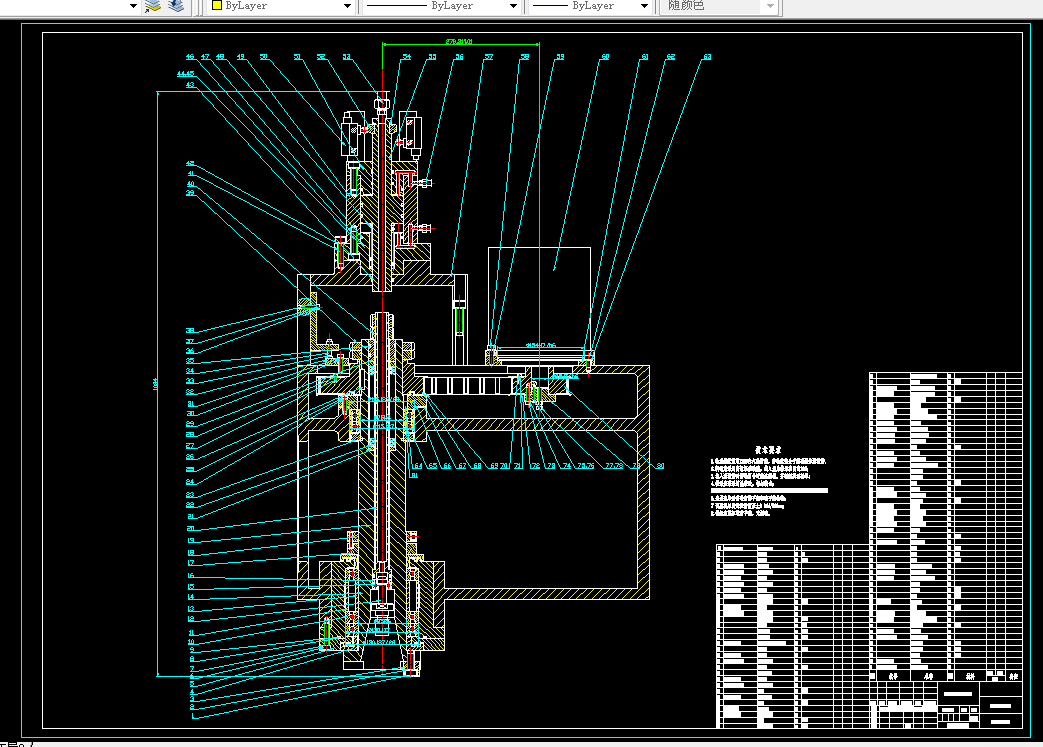Select the 1034 vertical dimension text

pos(155,384)
